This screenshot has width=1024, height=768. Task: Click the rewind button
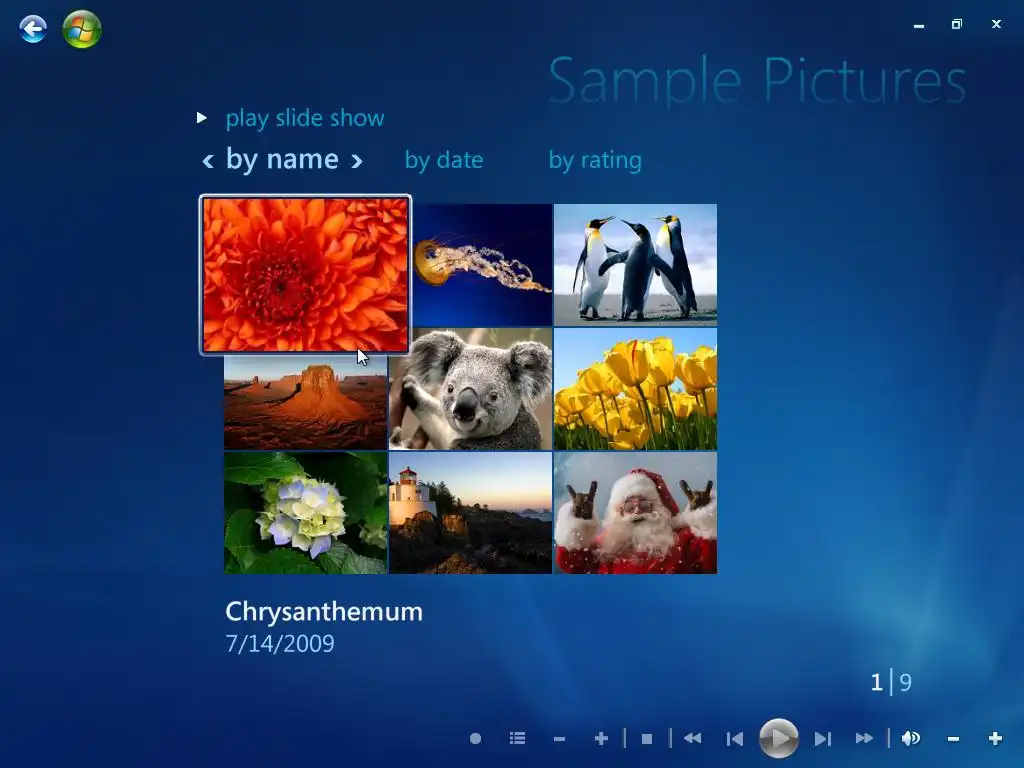[x=692, y=739]
